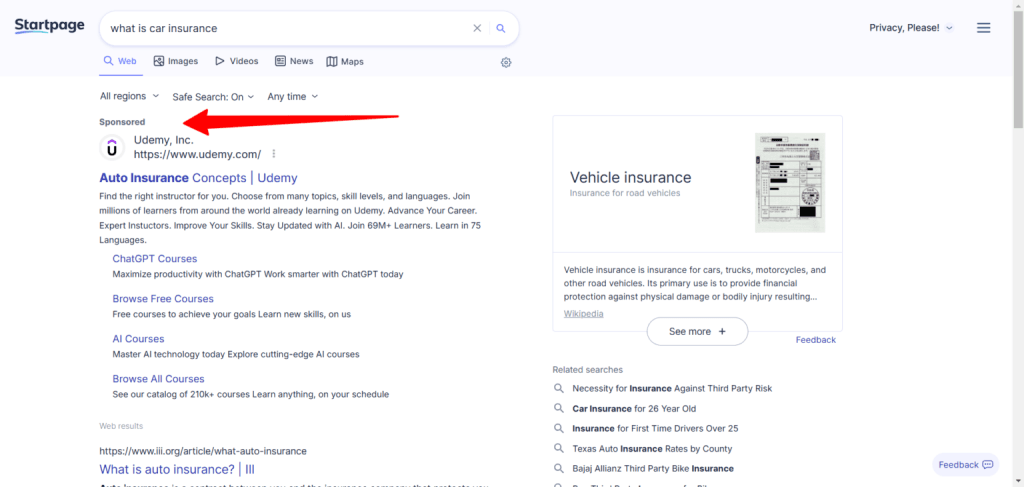Open the Safe Search: On dropdown
This screenshot has height=487, width=1024.
(x=214, y=97)
